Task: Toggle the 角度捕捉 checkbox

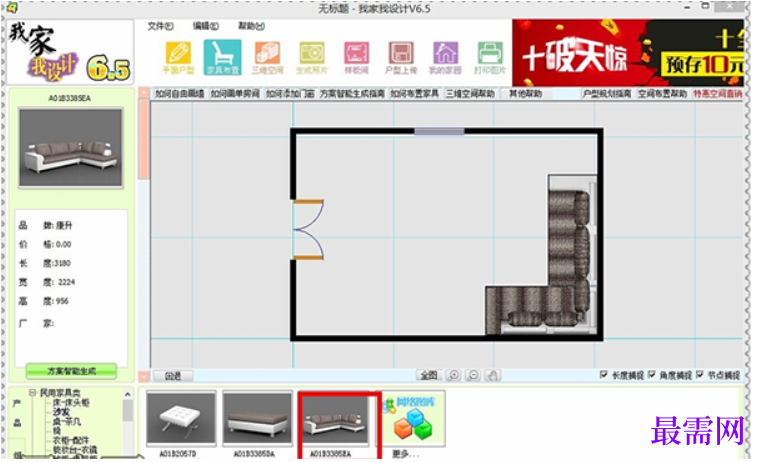Action: [652, 374]
